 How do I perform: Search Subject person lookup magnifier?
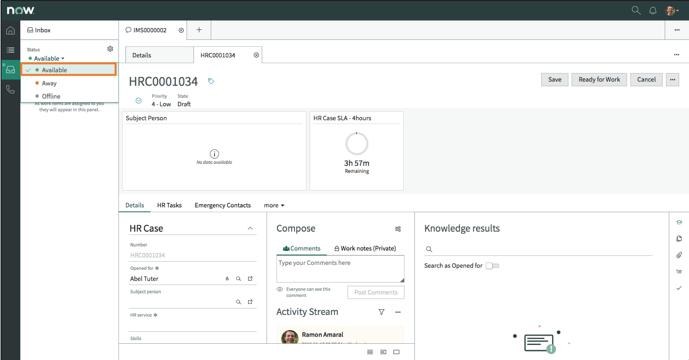tap(238, 302)
